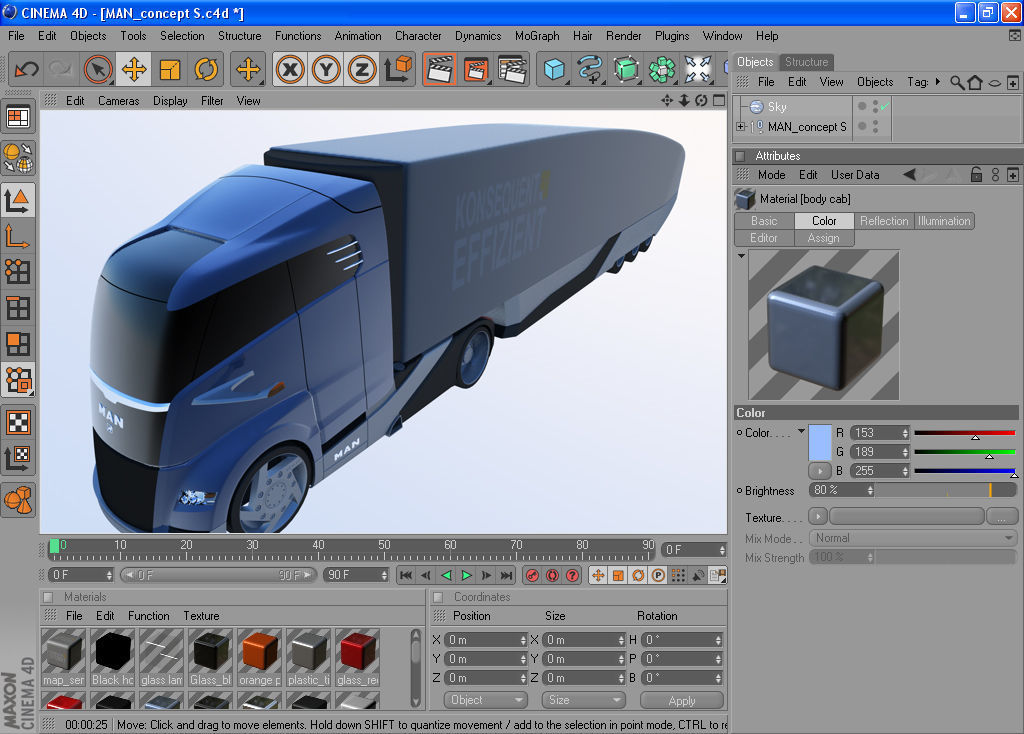Add a Cube primitive object
The height and width of the screenshot is (734, 1024).
tap(554, 69)
